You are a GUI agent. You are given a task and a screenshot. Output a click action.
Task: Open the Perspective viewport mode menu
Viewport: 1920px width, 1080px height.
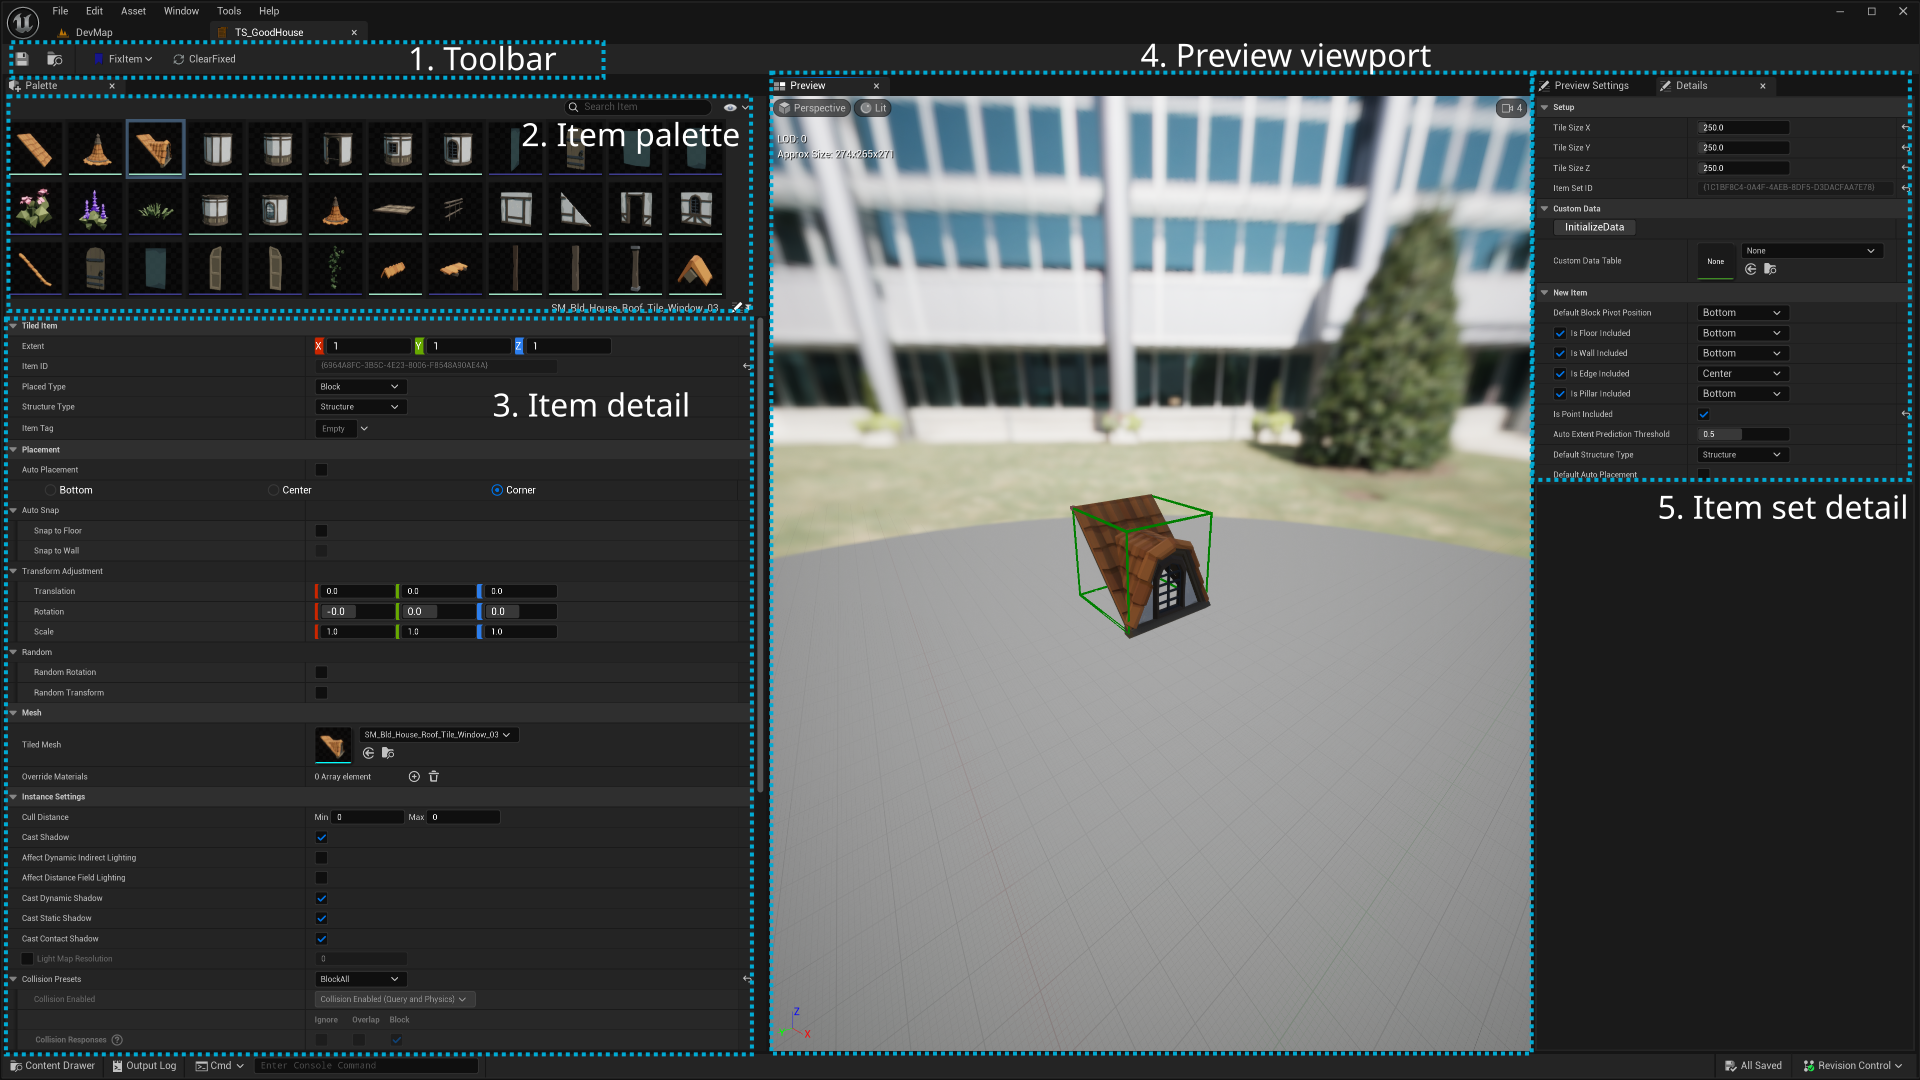[812, 108]
